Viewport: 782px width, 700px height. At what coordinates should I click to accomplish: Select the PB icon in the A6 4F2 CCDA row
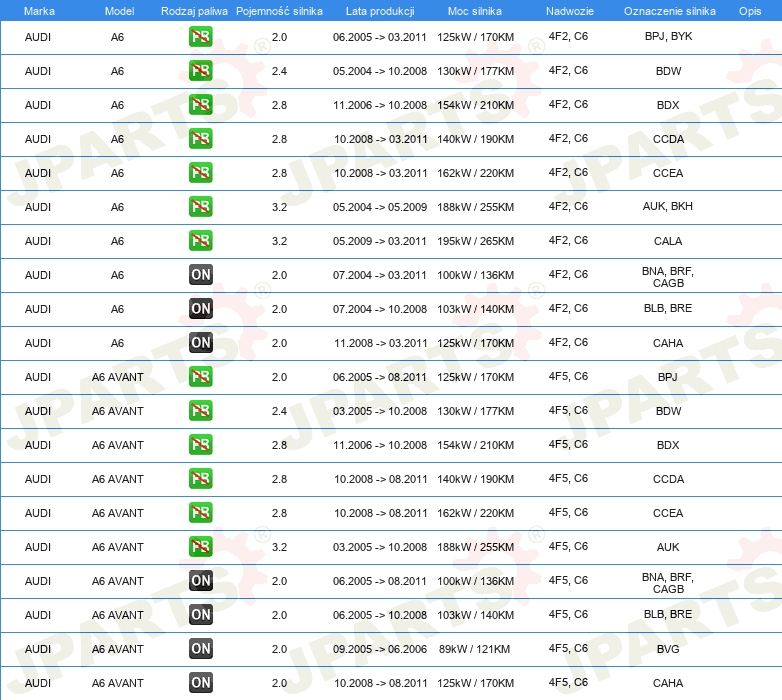click(201, 139)
